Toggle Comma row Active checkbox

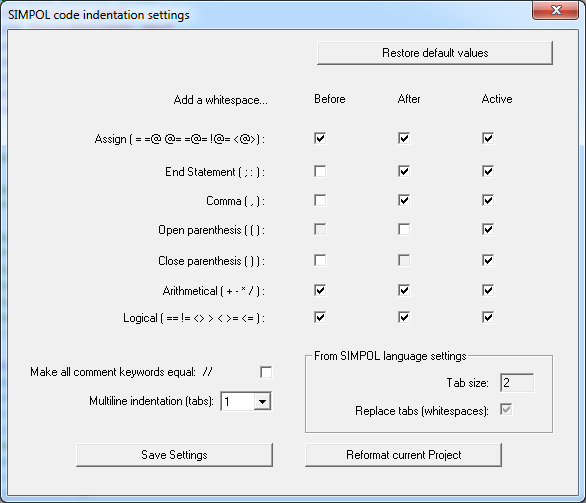coord(488,200)
